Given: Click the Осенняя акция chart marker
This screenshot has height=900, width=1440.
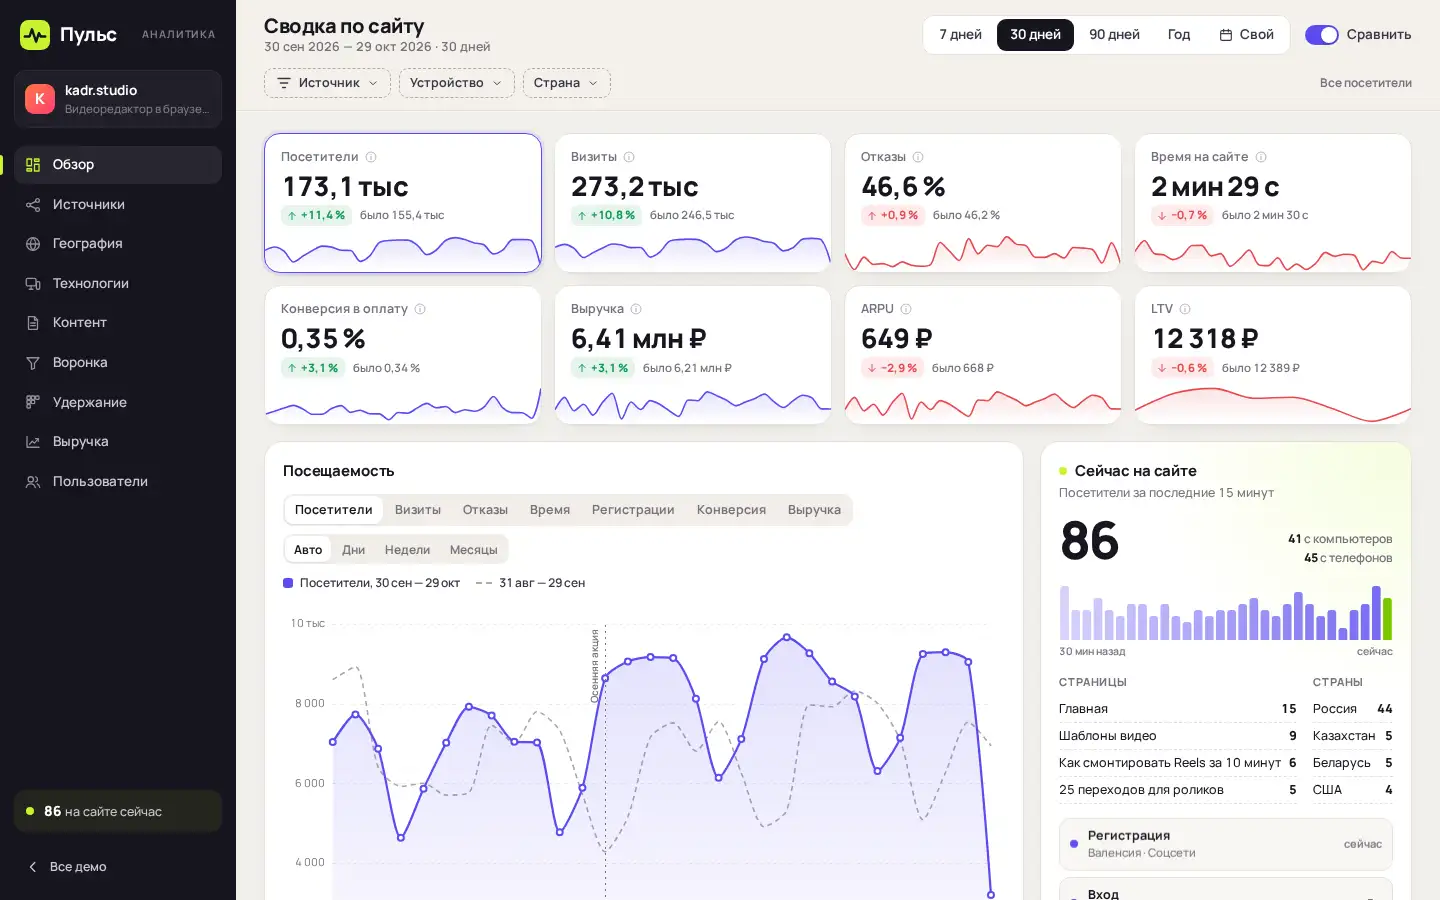Looking at the screenshot, I should 595,665.
